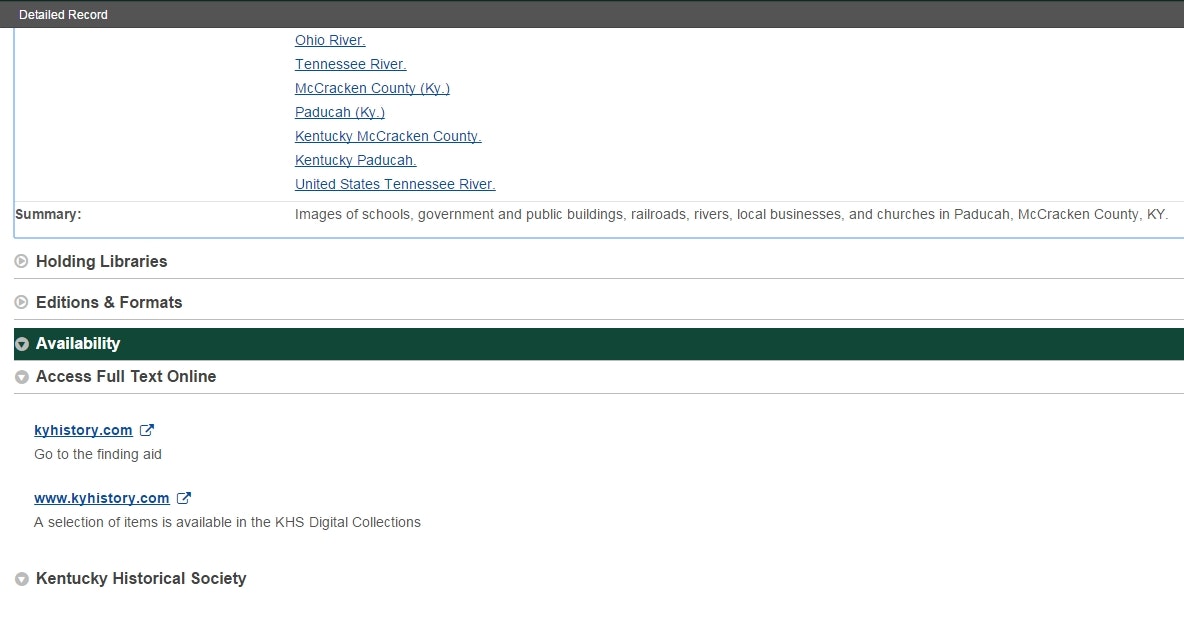Collapse Availability using its down-arrow icon
The width and height of the screenshot is (1184, 630).
coord(22,344)
